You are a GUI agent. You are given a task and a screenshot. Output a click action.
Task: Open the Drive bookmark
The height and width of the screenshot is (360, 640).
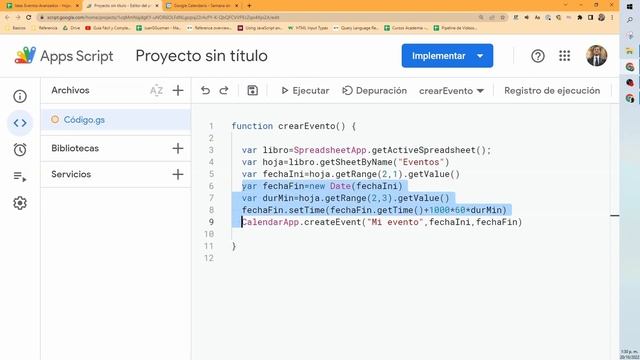[x=72, y=28]
